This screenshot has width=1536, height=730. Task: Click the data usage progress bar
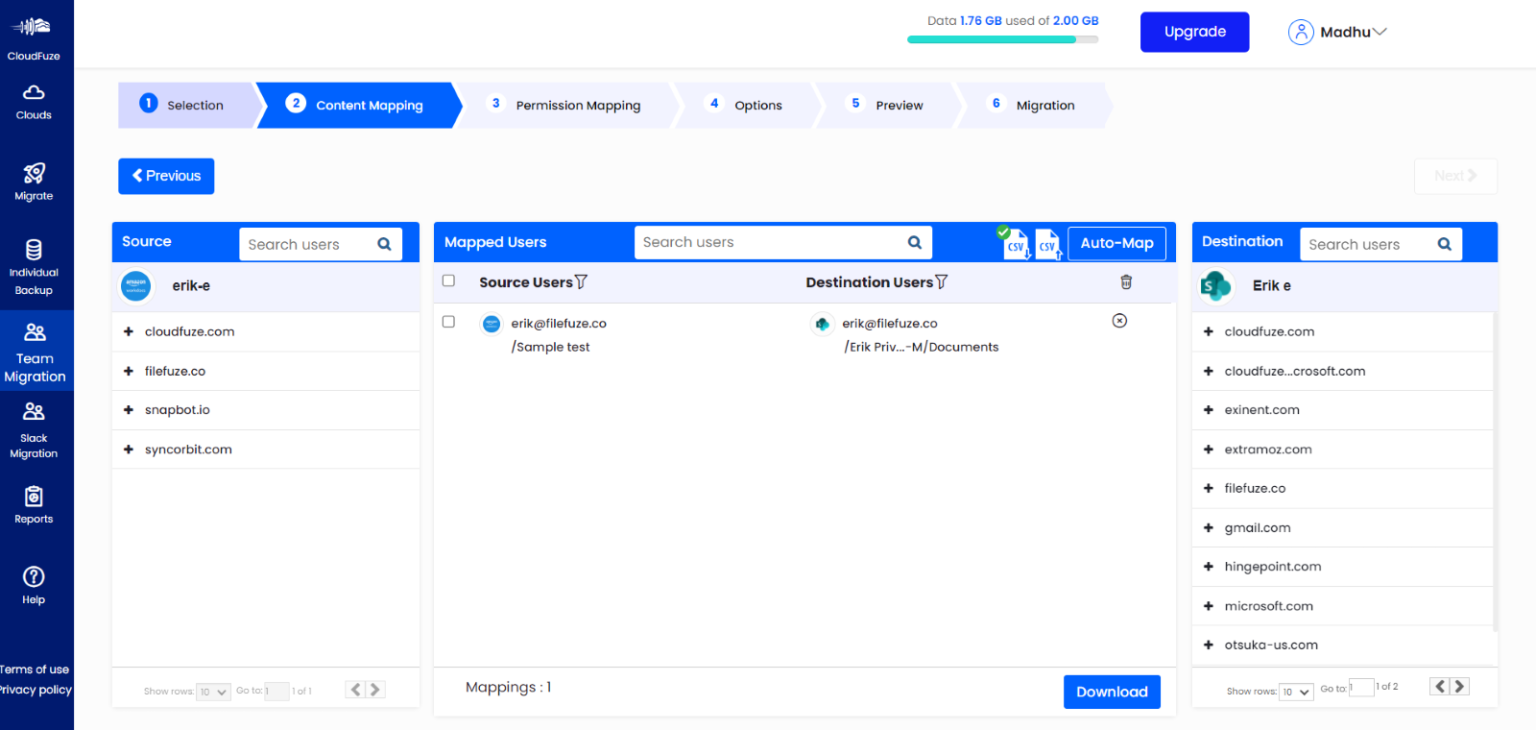[1004, 39]
